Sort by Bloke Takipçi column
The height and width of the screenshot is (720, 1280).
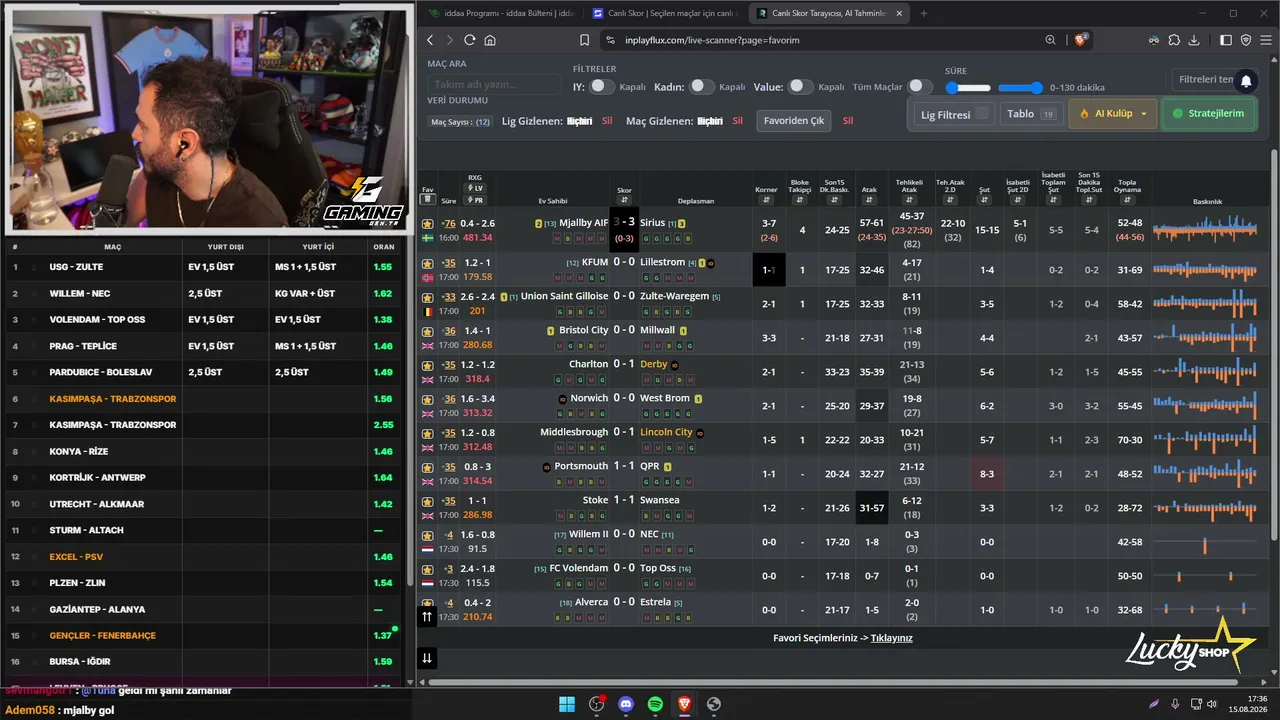800,200
